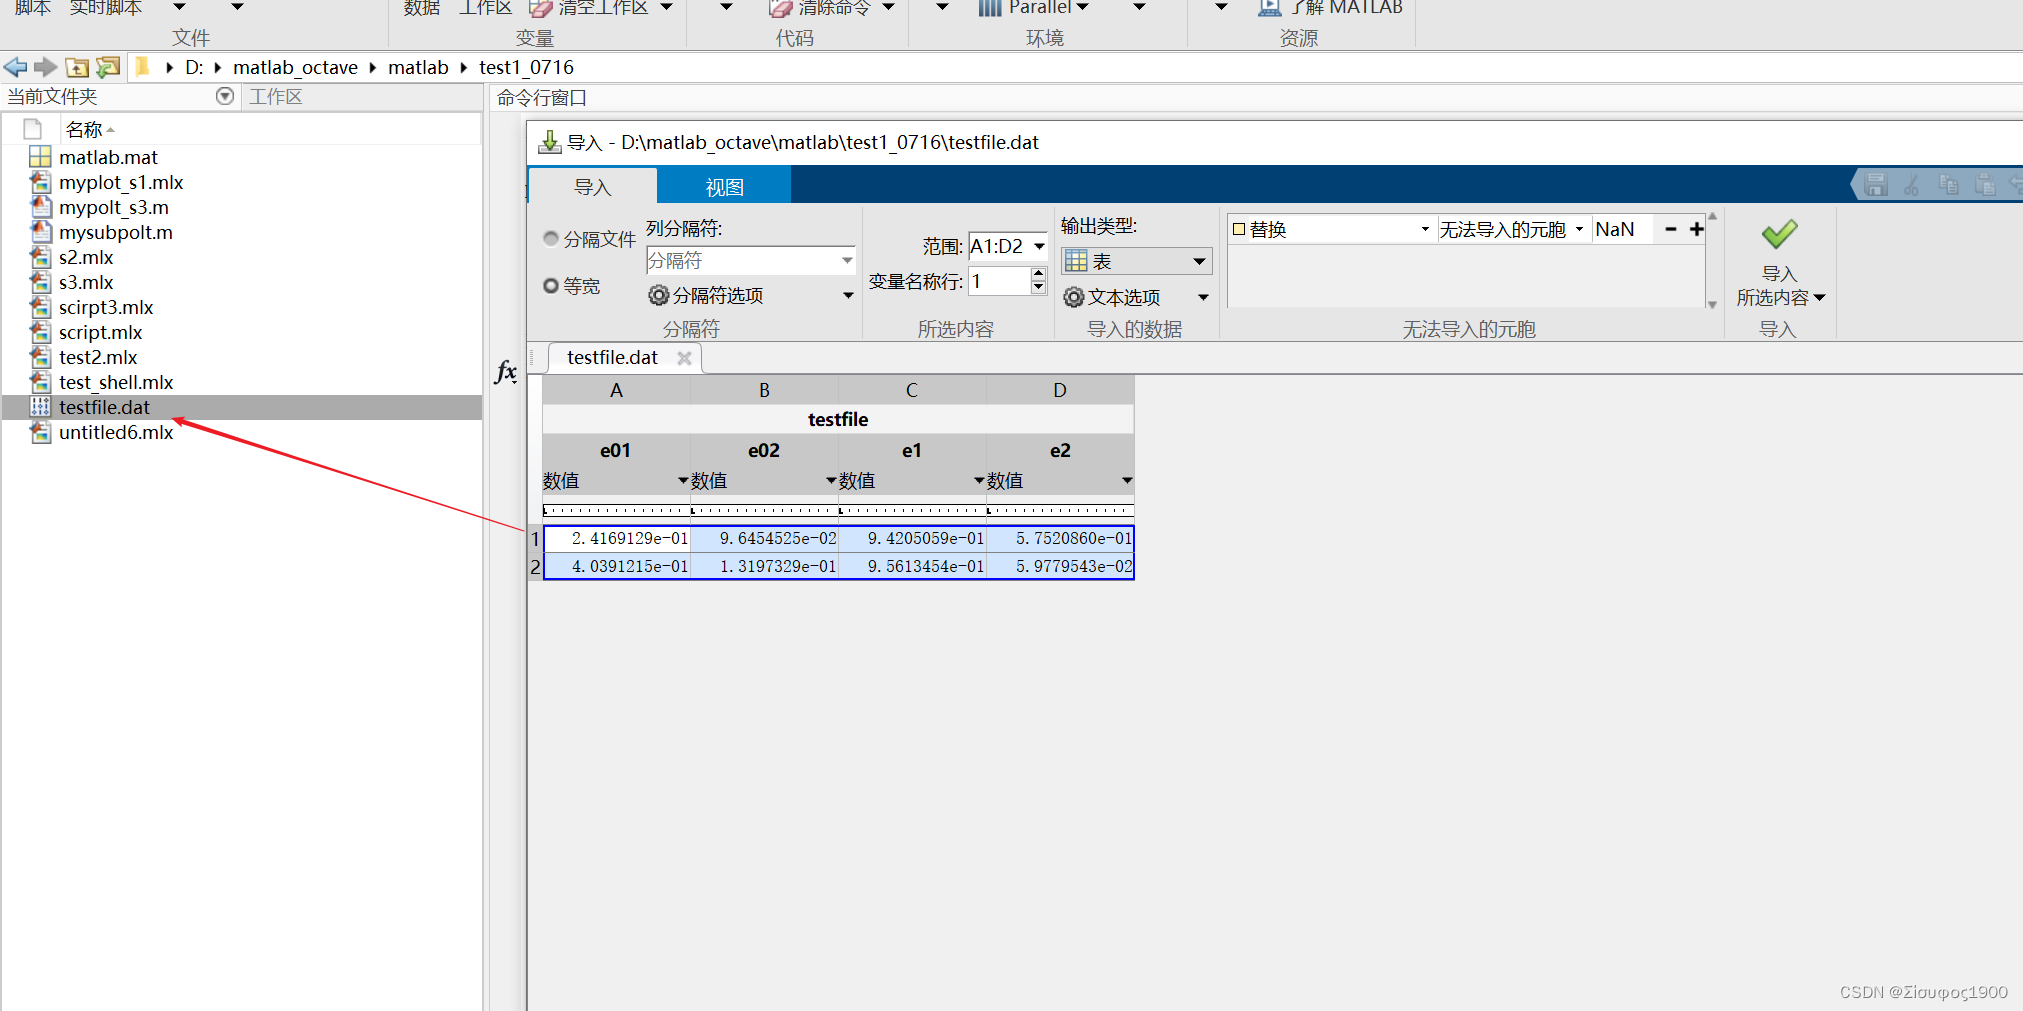Select the save icon on the import toolbar
Screen dimensions: 2023x1011
coord(1876,184)
